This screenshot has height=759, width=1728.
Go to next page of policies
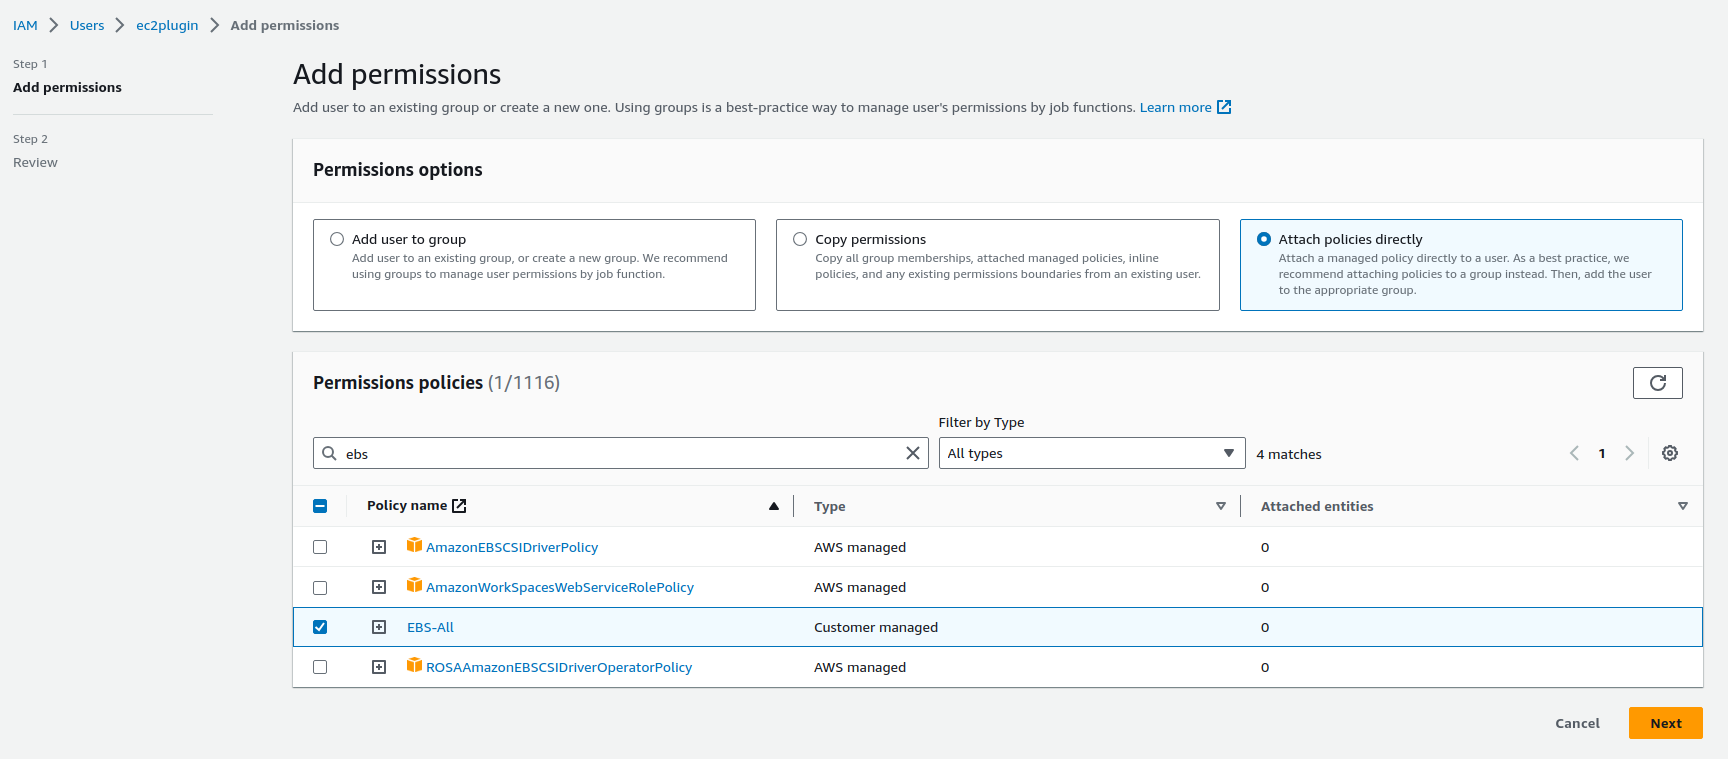(1629, 453)
